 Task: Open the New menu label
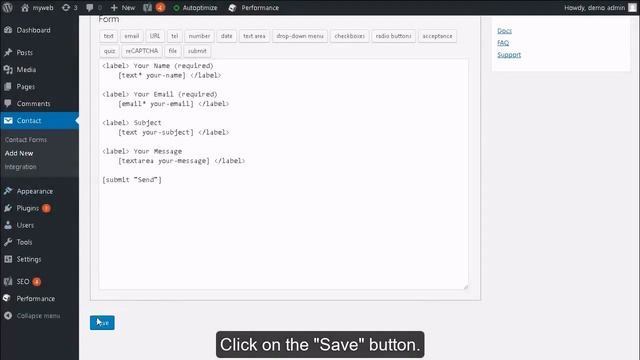tap(128, 8)
